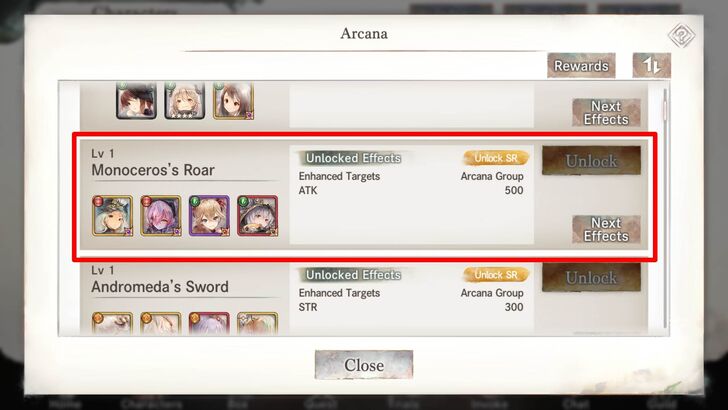Image resolution: width=728 pixels, height=410 pixels.
Task: Select the silver-haired witch character in Monoceros's Roar
Action: 257,215
